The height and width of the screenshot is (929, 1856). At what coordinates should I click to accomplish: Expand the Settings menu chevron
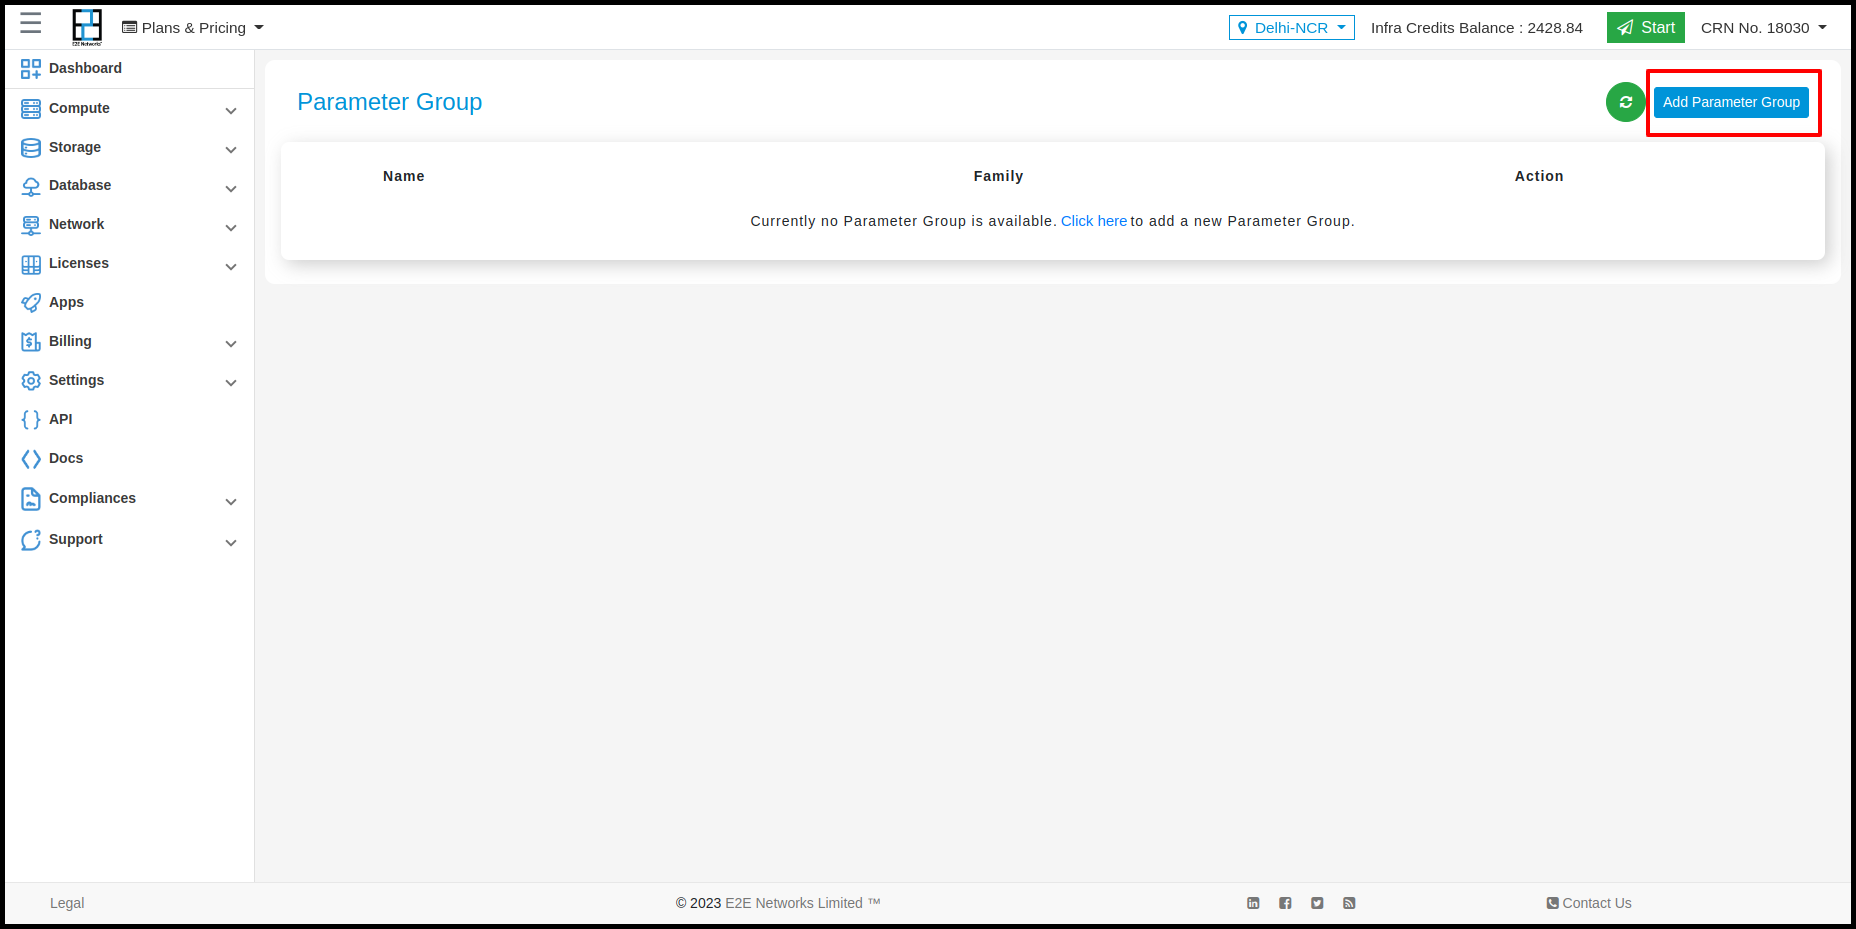click(231, 383)
